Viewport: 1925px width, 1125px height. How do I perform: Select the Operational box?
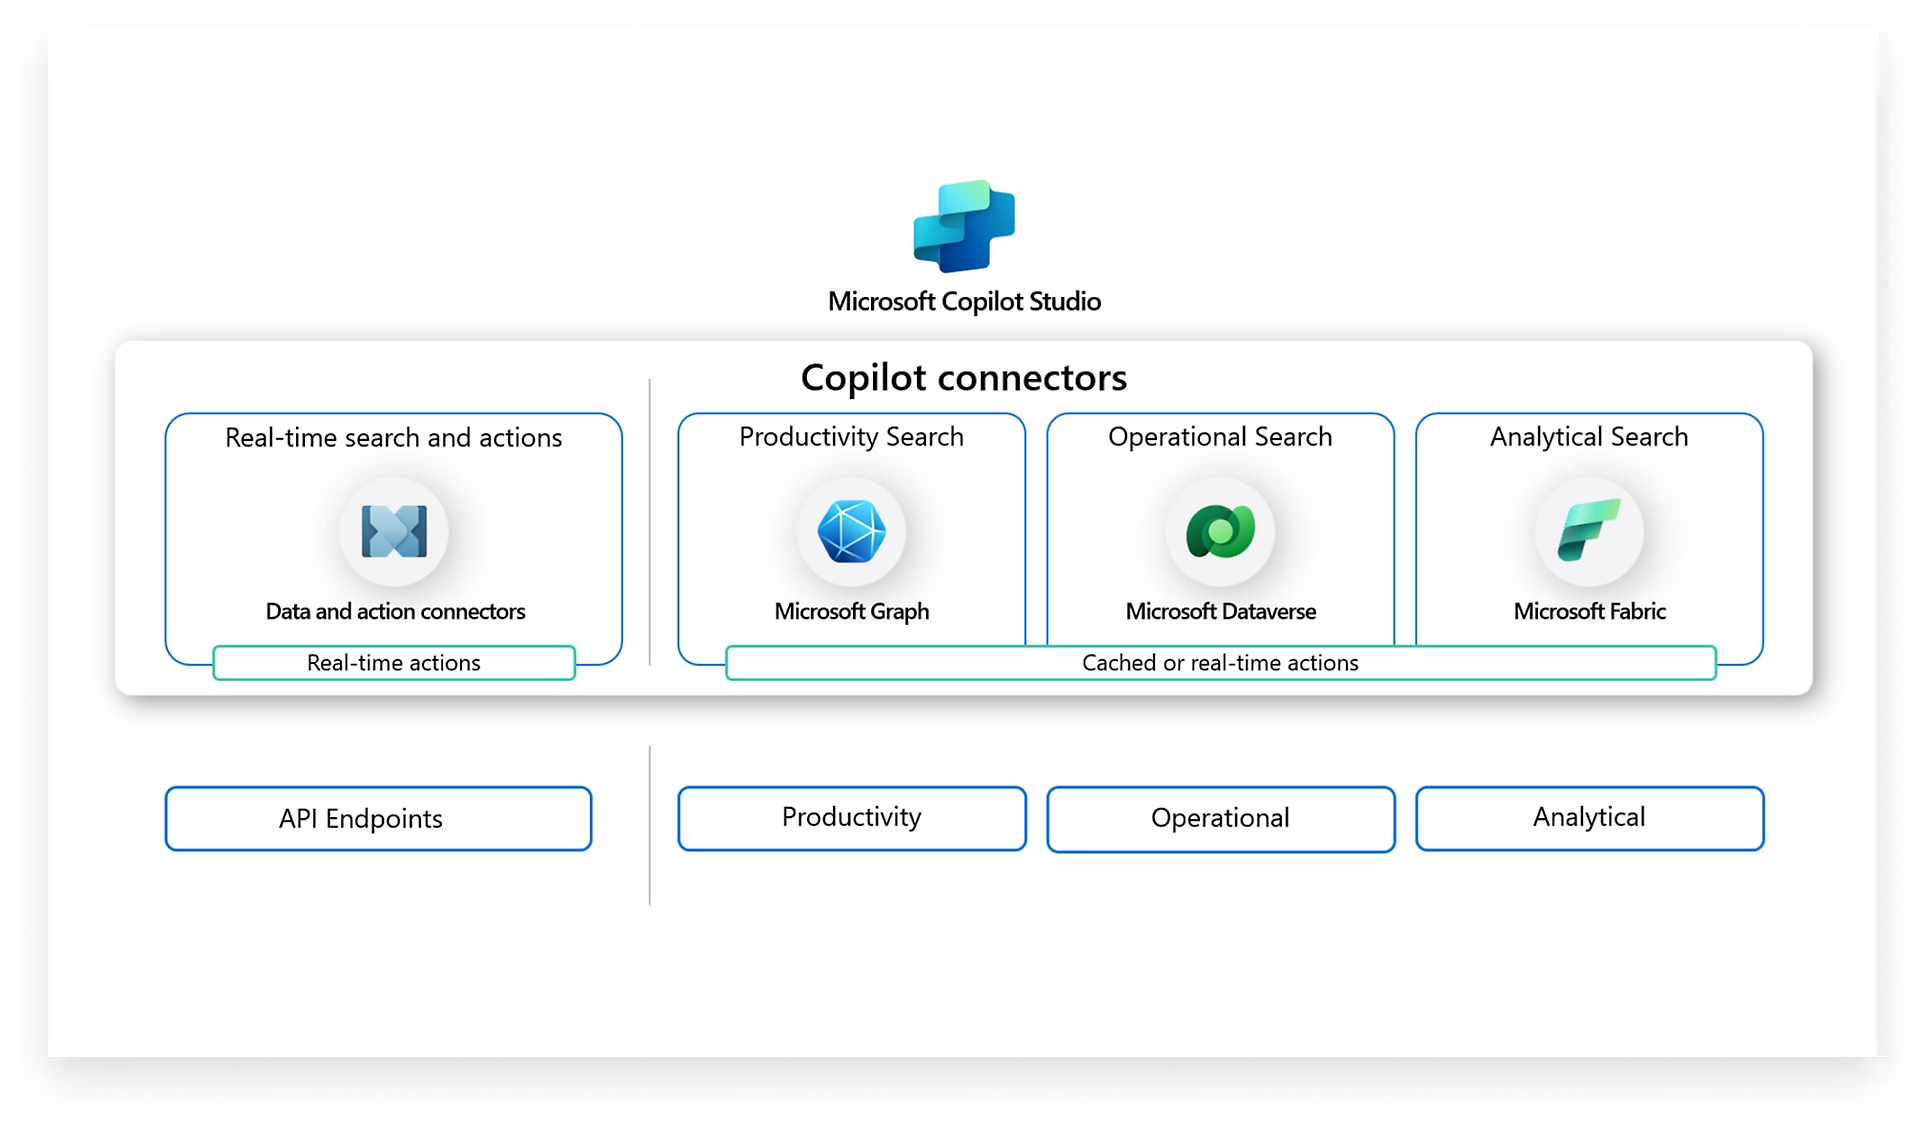1221,819
